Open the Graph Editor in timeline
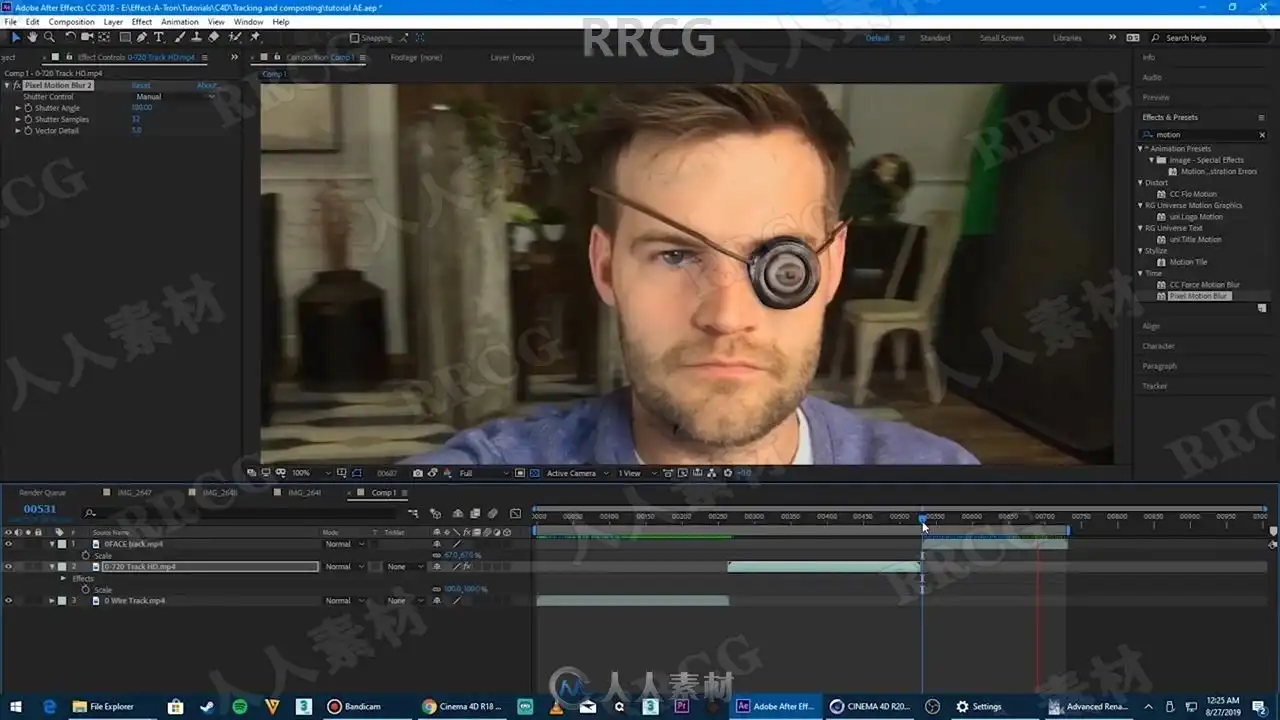The width and height of the screenshot is (1280, 720). (x=515, y=513)
